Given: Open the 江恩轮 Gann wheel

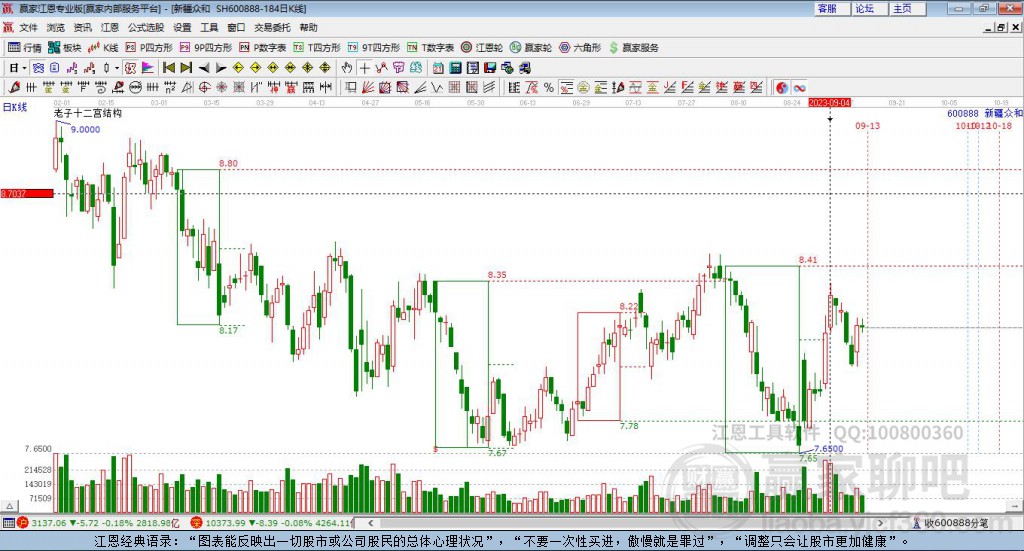Looking at the screenshot, I should coord(482,48).
